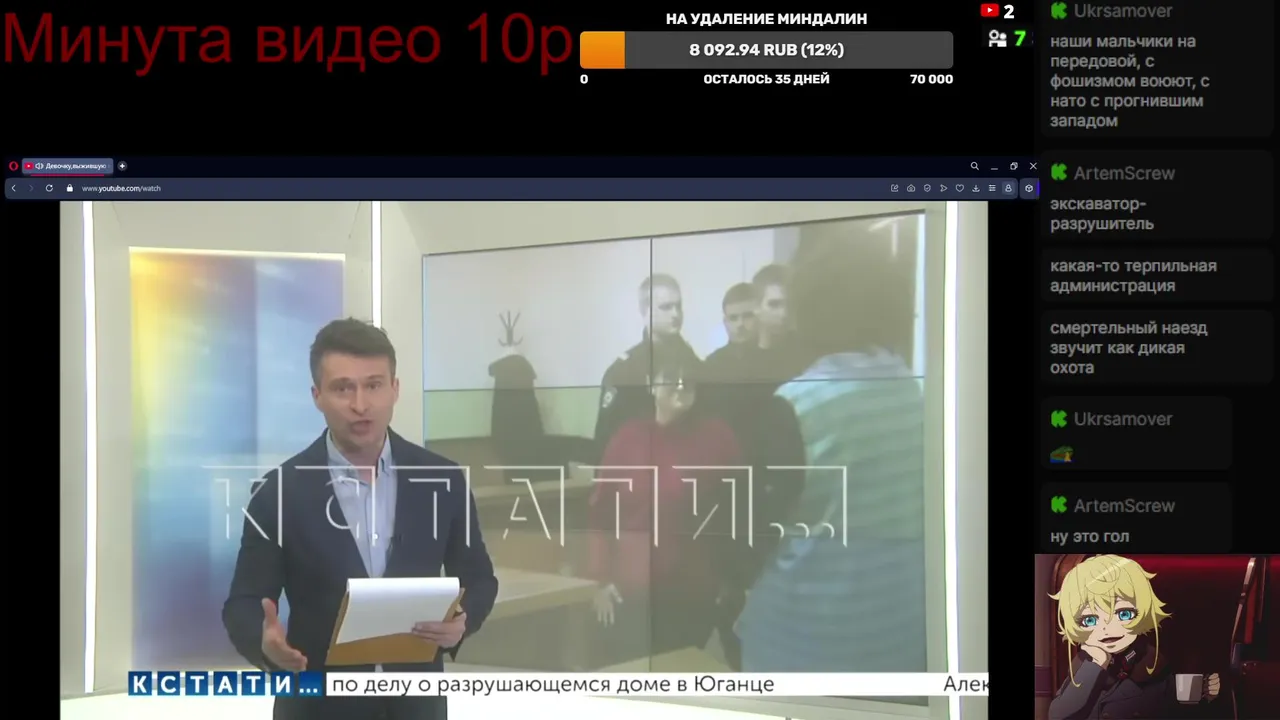Click chat message "экскаватор-разрушитель"
The image size is (1280, 720).
(x=1102, y=214)
